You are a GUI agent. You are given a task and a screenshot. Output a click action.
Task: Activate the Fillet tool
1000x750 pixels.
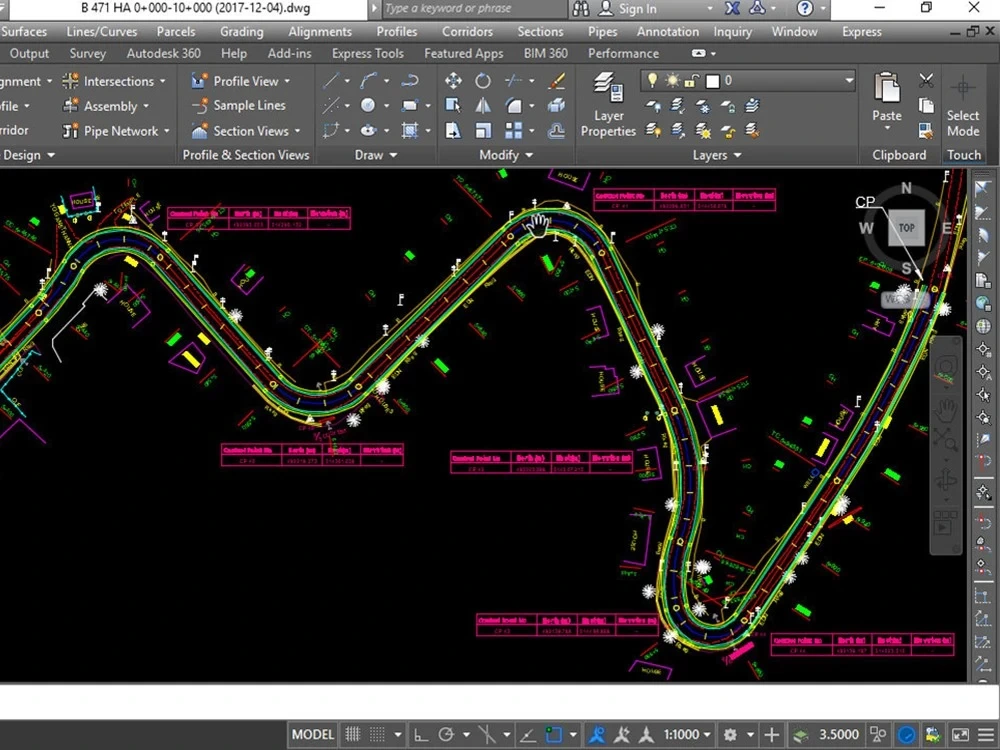click(x=513, y=105)
